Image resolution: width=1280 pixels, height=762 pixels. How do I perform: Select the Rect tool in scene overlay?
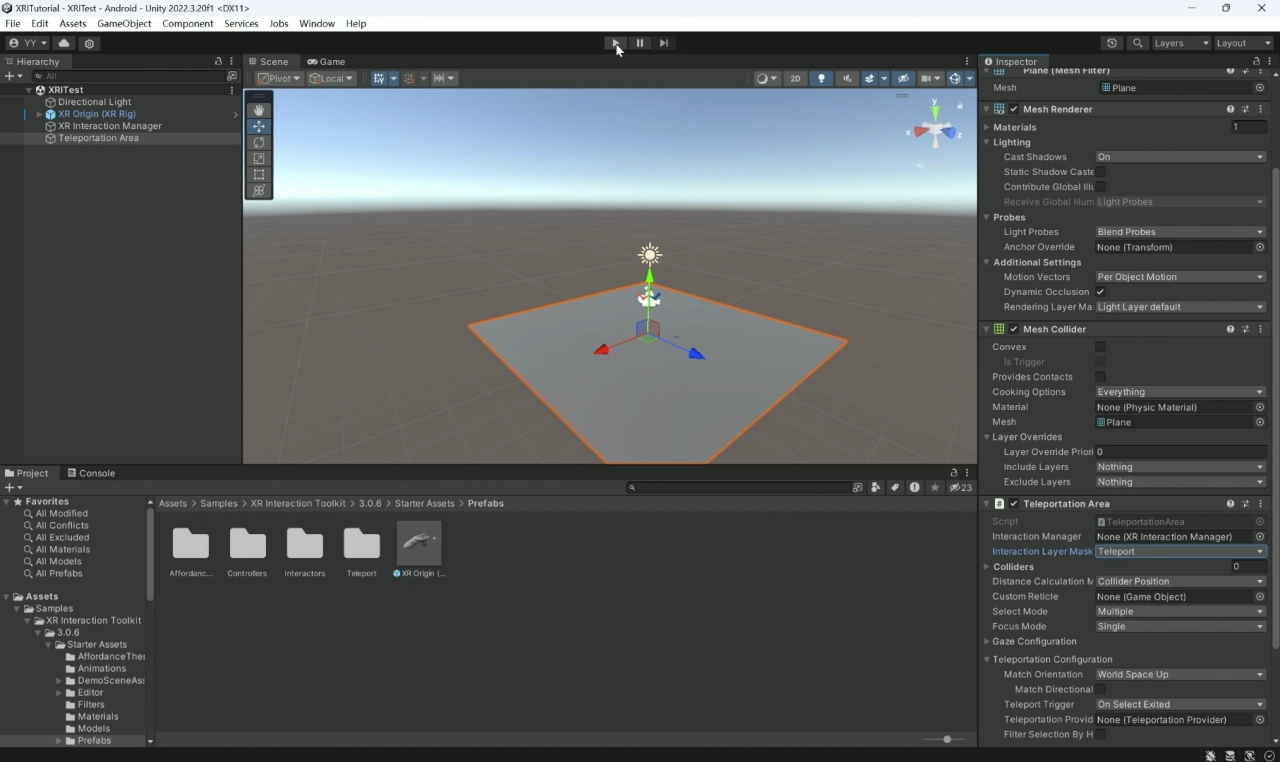pos(259,174)
